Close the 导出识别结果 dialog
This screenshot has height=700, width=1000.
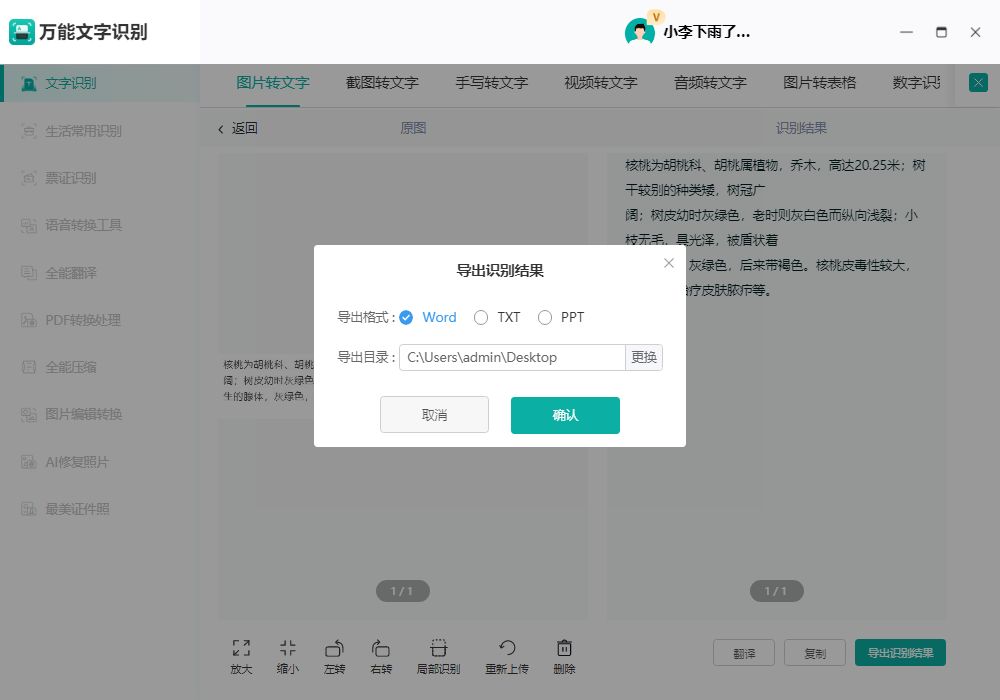668,263
